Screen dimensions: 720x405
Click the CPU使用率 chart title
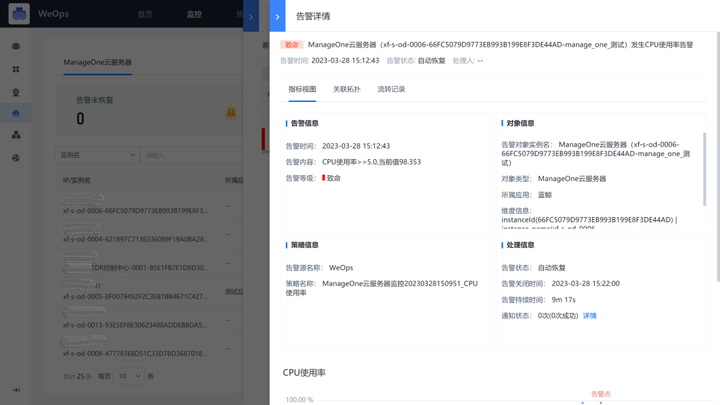pyautogui.click(x=304, y=373)
